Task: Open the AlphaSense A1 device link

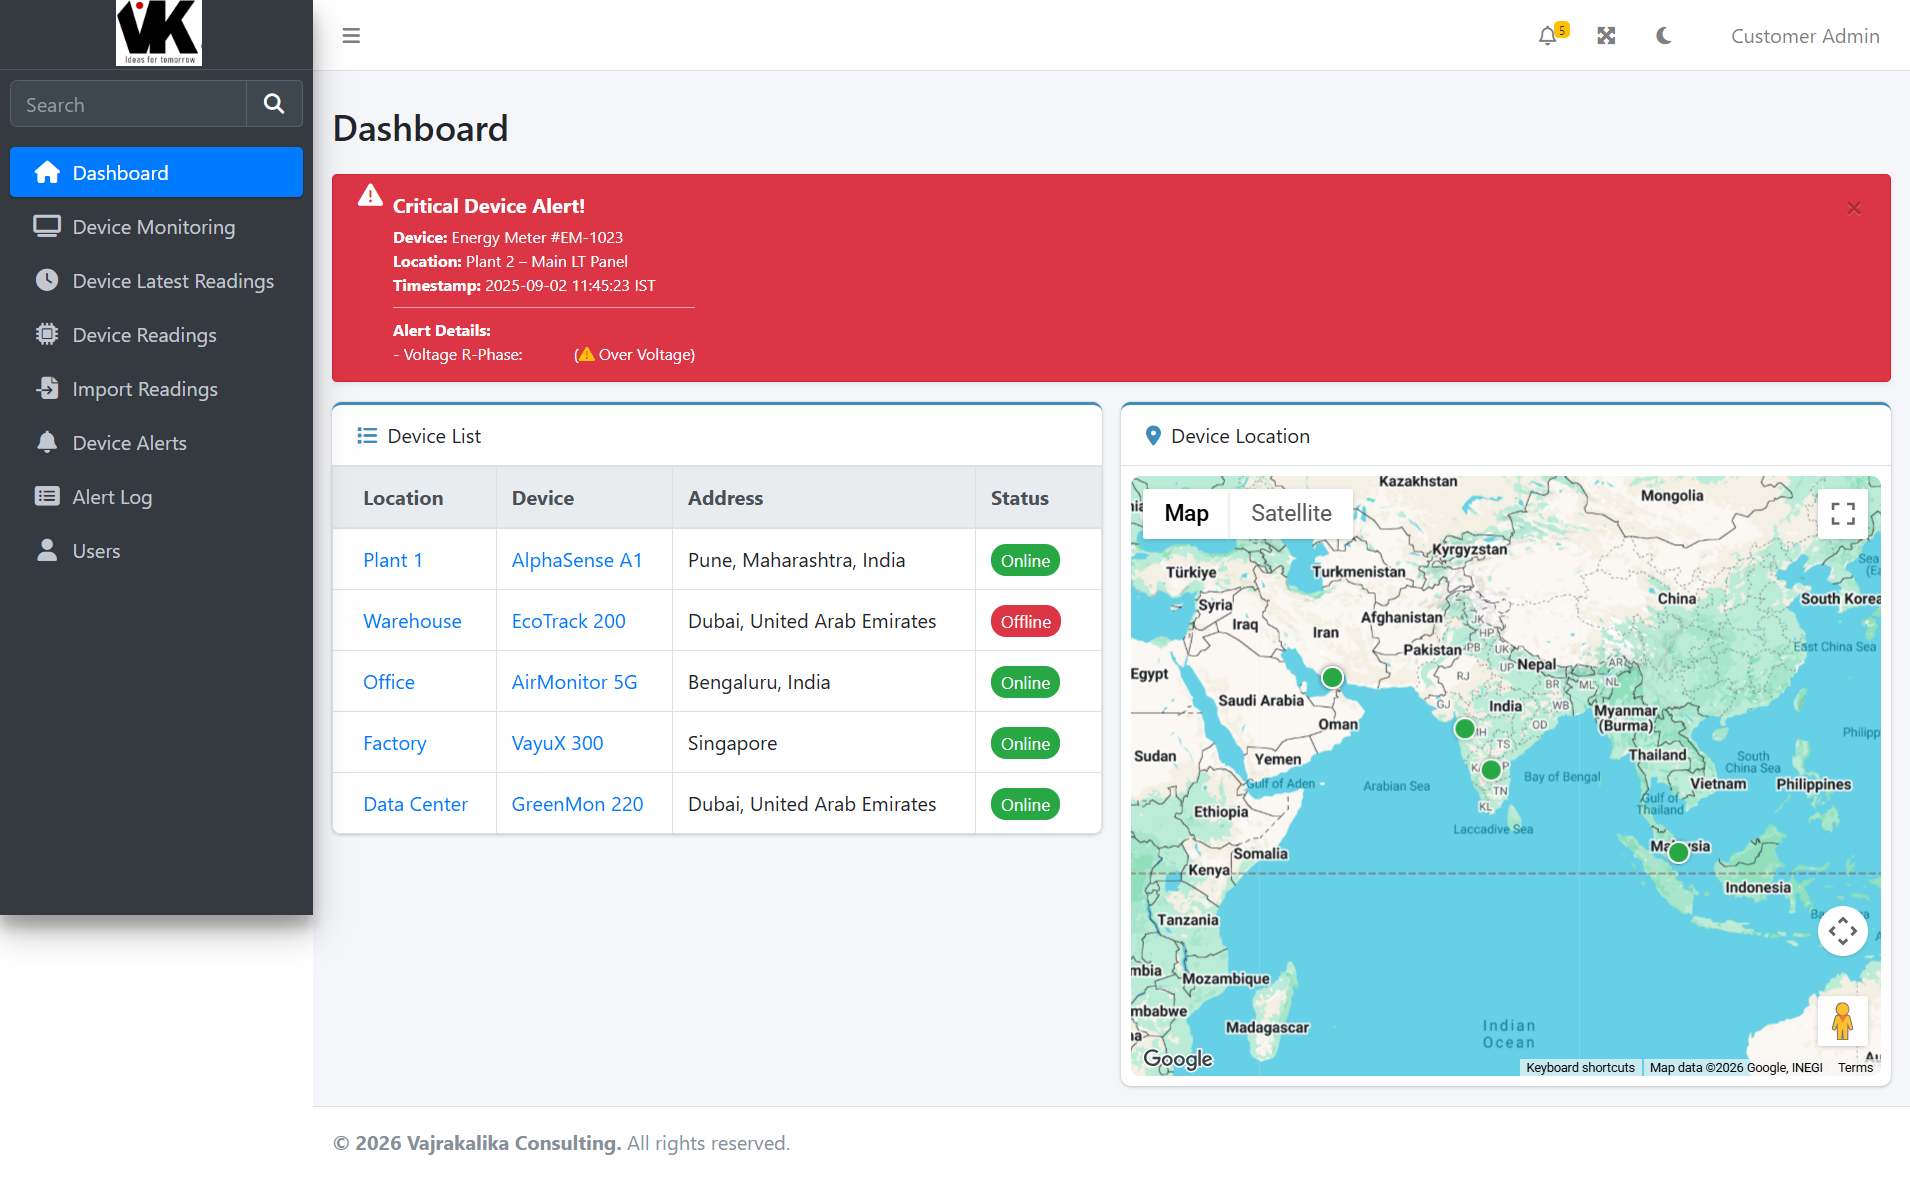Action: (577, 560)
